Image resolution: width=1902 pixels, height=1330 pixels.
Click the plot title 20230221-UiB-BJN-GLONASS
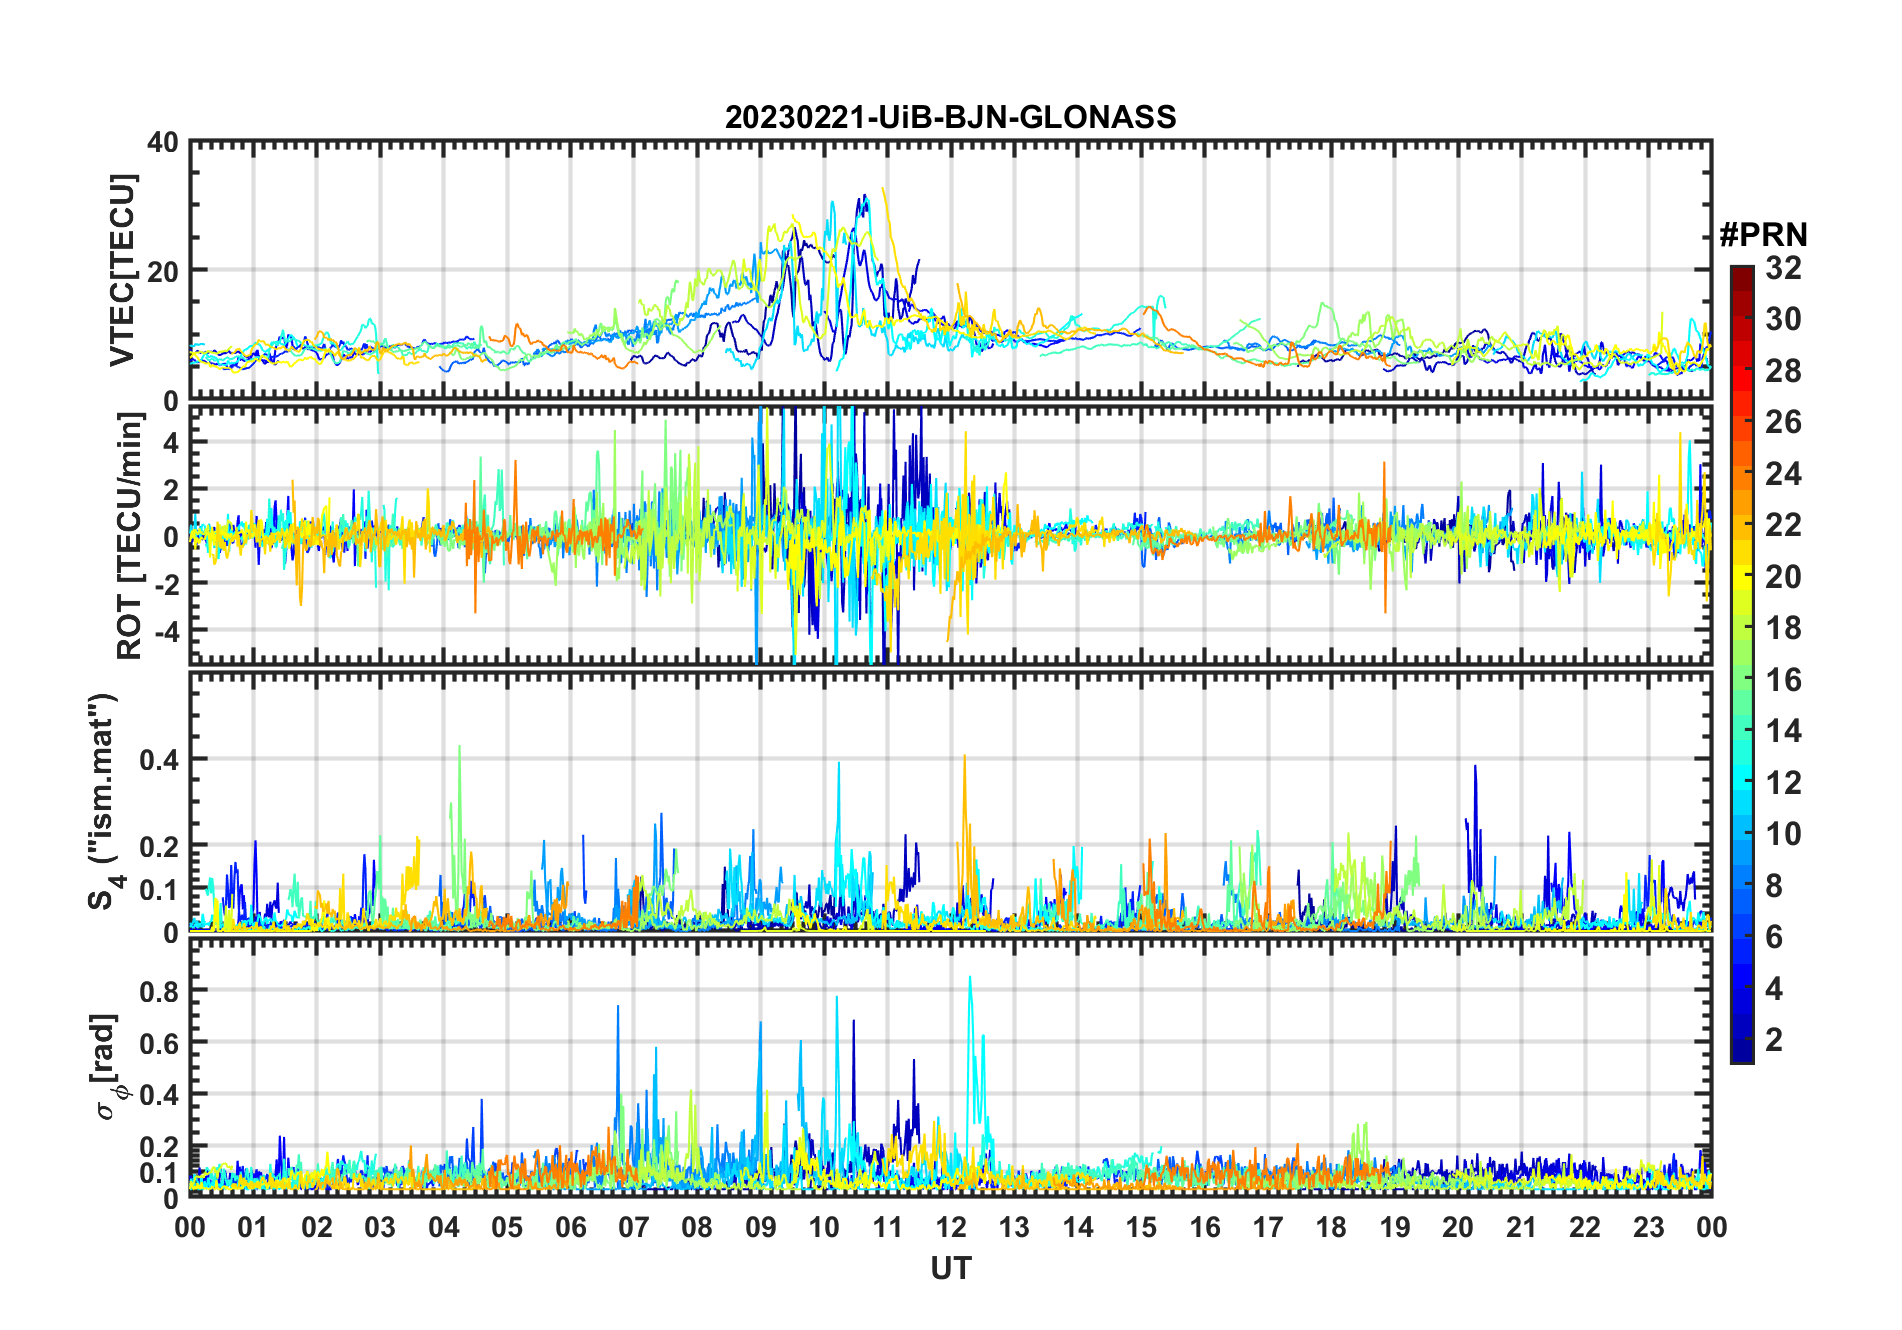[950, 117]
